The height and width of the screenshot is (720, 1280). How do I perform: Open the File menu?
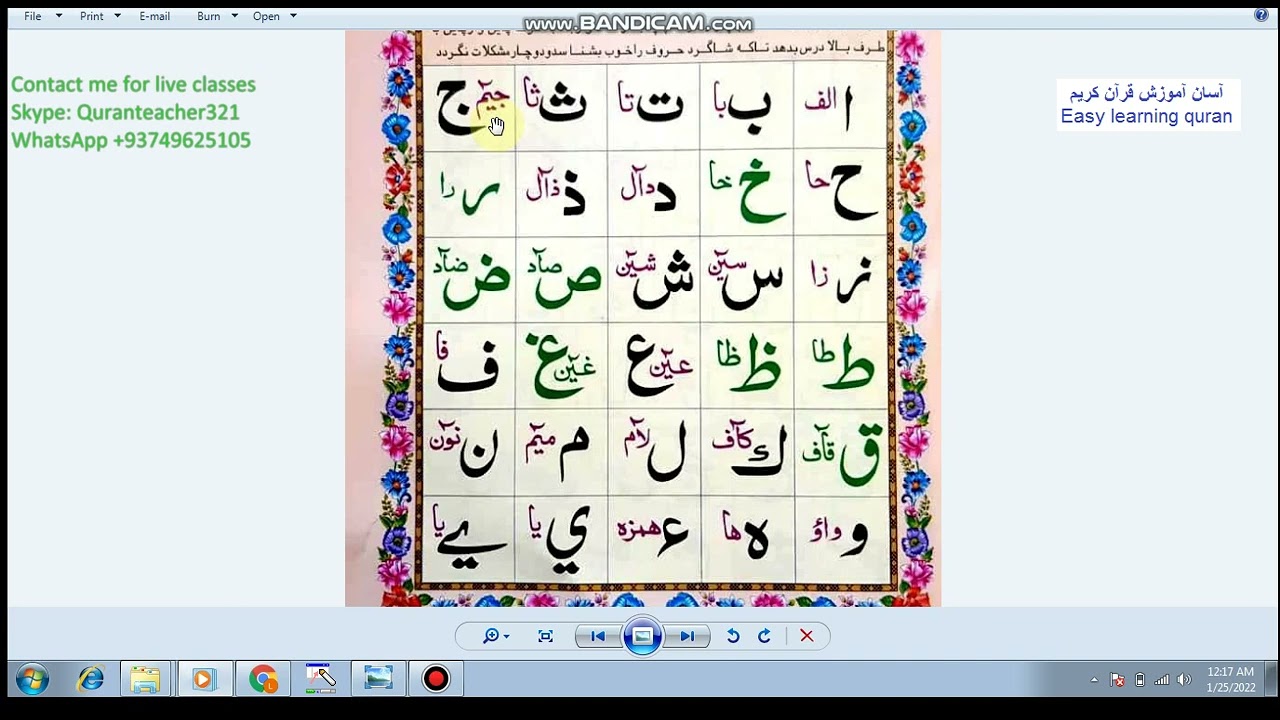(33, 16)
